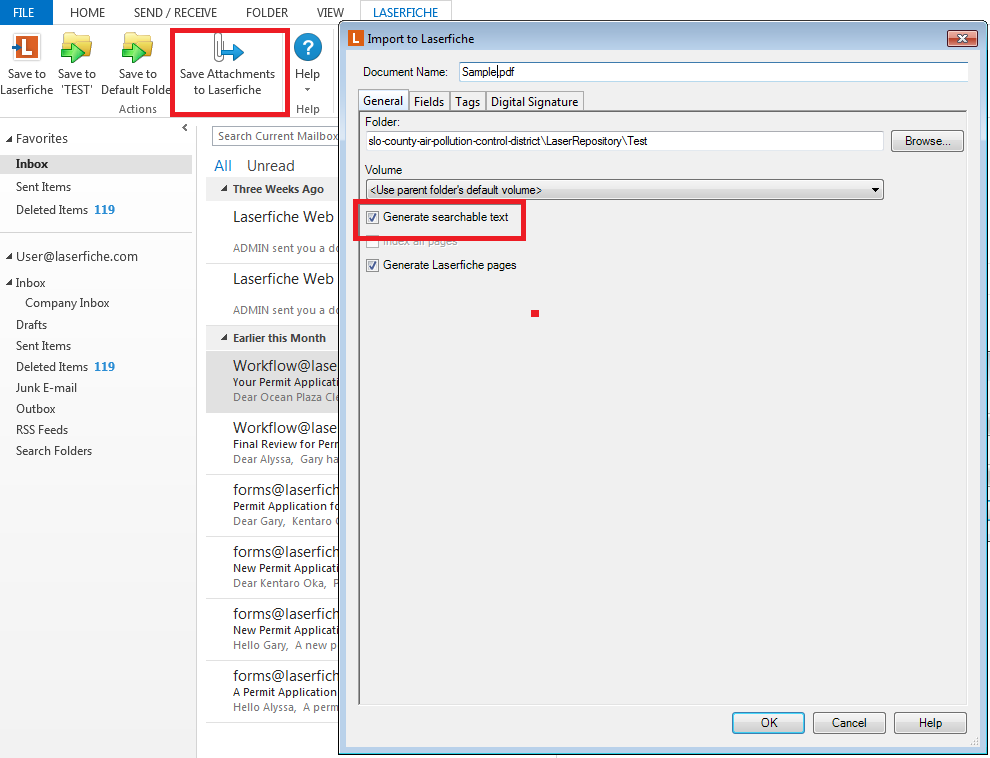Click the Save to Laserfiche icon
Image resolution: width=990 pixels, height=758 pixels.
click(27, 49)
